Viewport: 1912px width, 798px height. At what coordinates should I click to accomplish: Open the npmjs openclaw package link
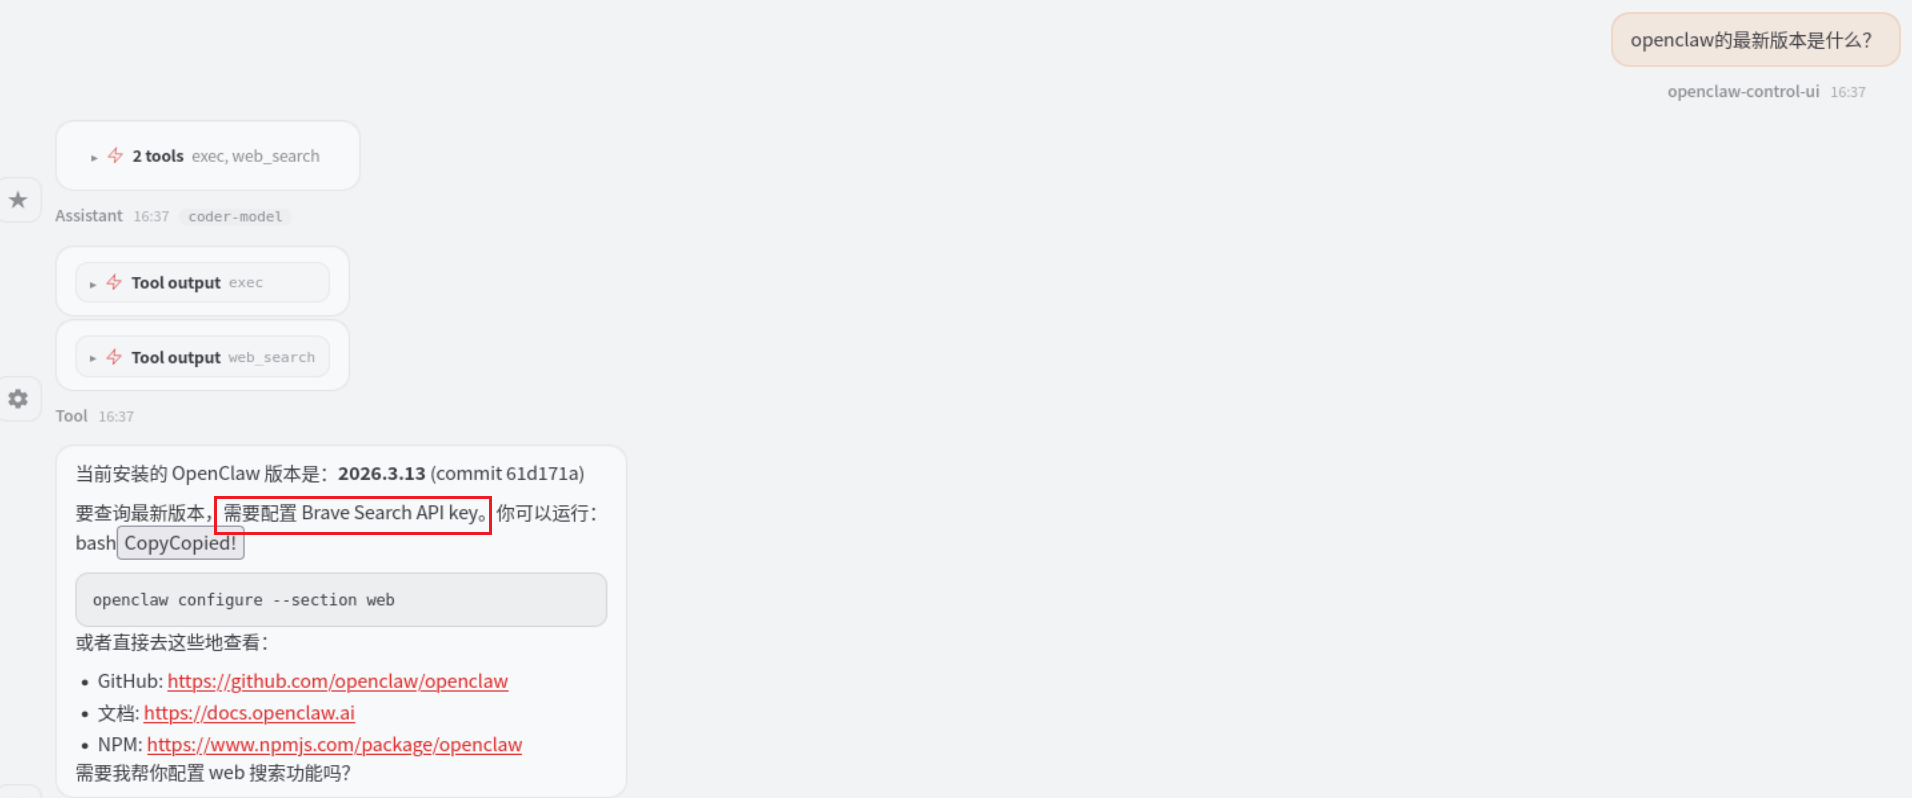pyautogui.click(x=334, y=745)
